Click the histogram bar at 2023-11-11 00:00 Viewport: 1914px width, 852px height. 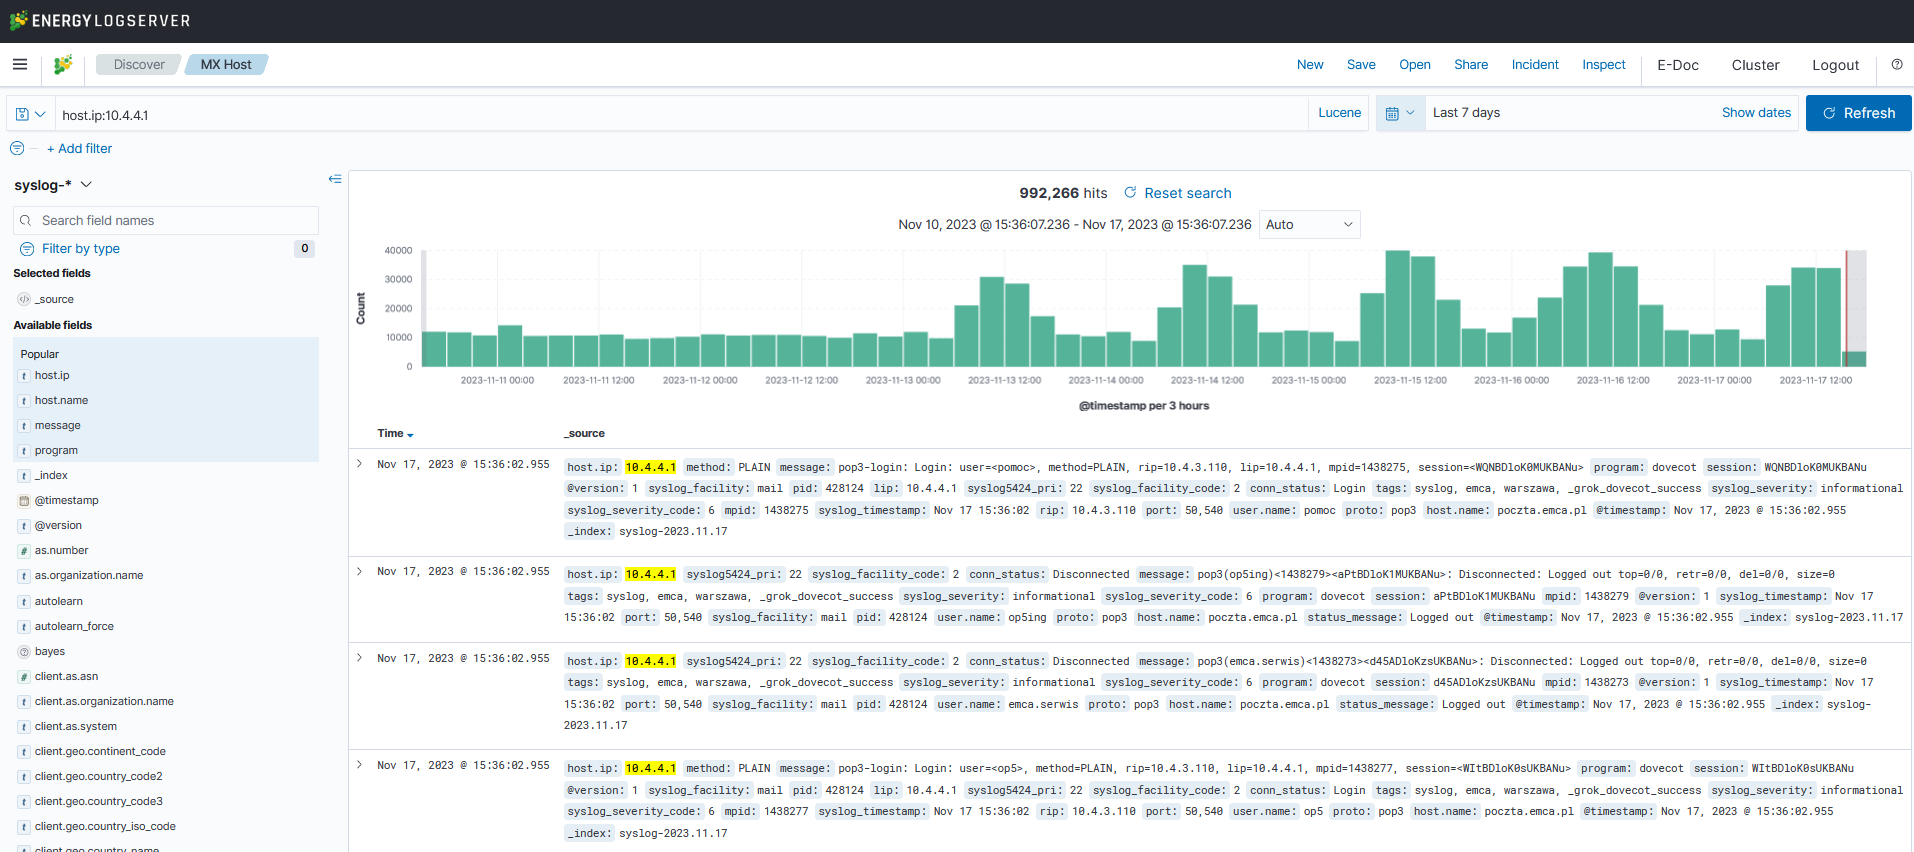coord(510,346)
